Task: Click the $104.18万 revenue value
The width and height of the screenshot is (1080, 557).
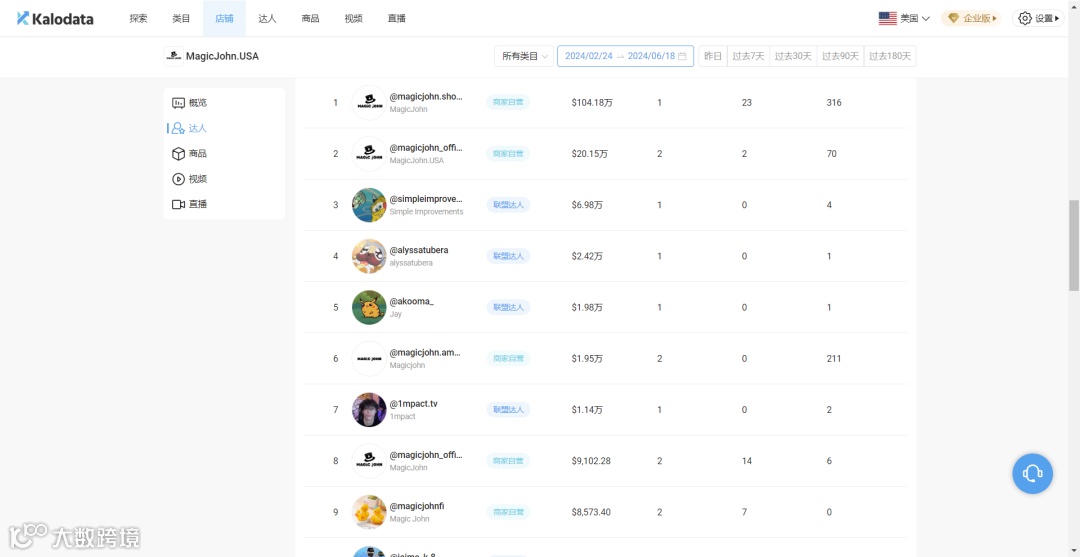Action: click(x=592, y=103)
